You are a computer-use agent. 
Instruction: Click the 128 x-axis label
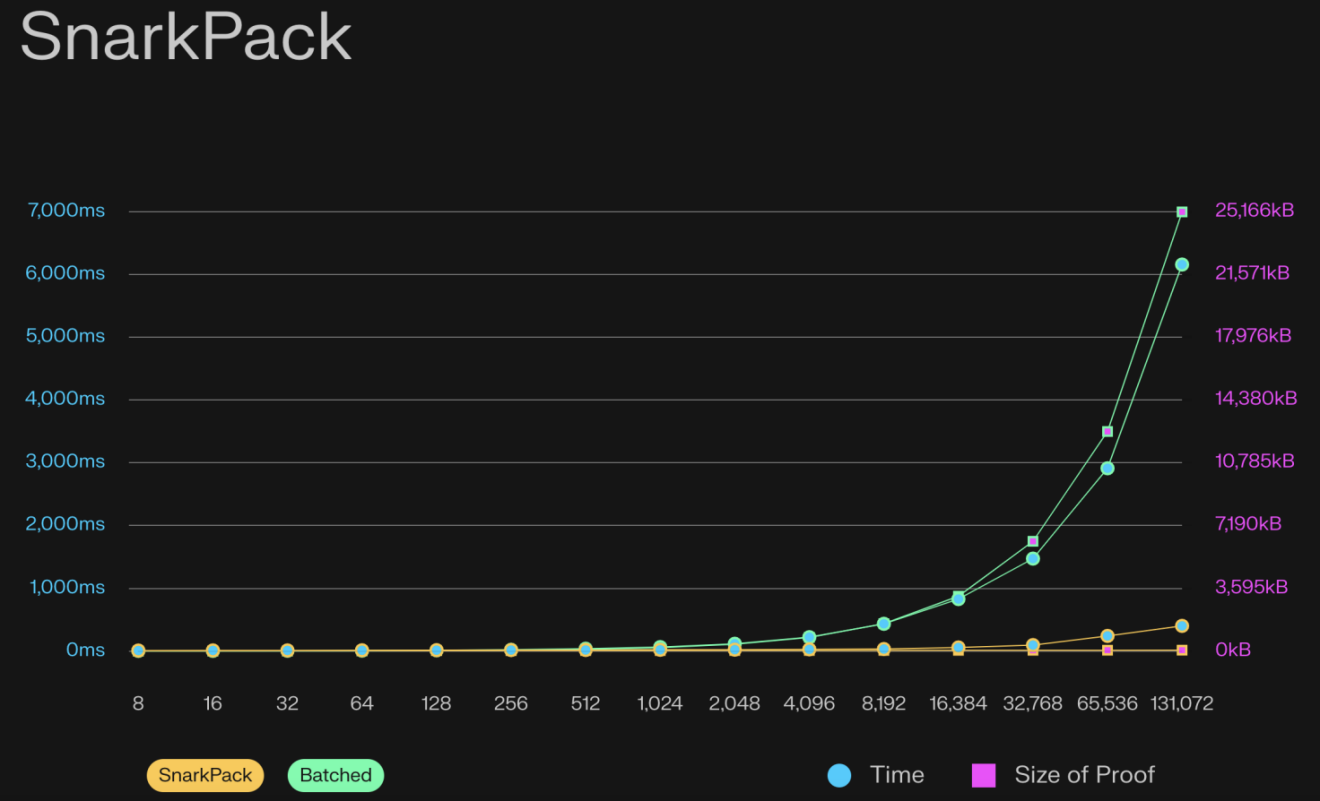pos(436,703)
